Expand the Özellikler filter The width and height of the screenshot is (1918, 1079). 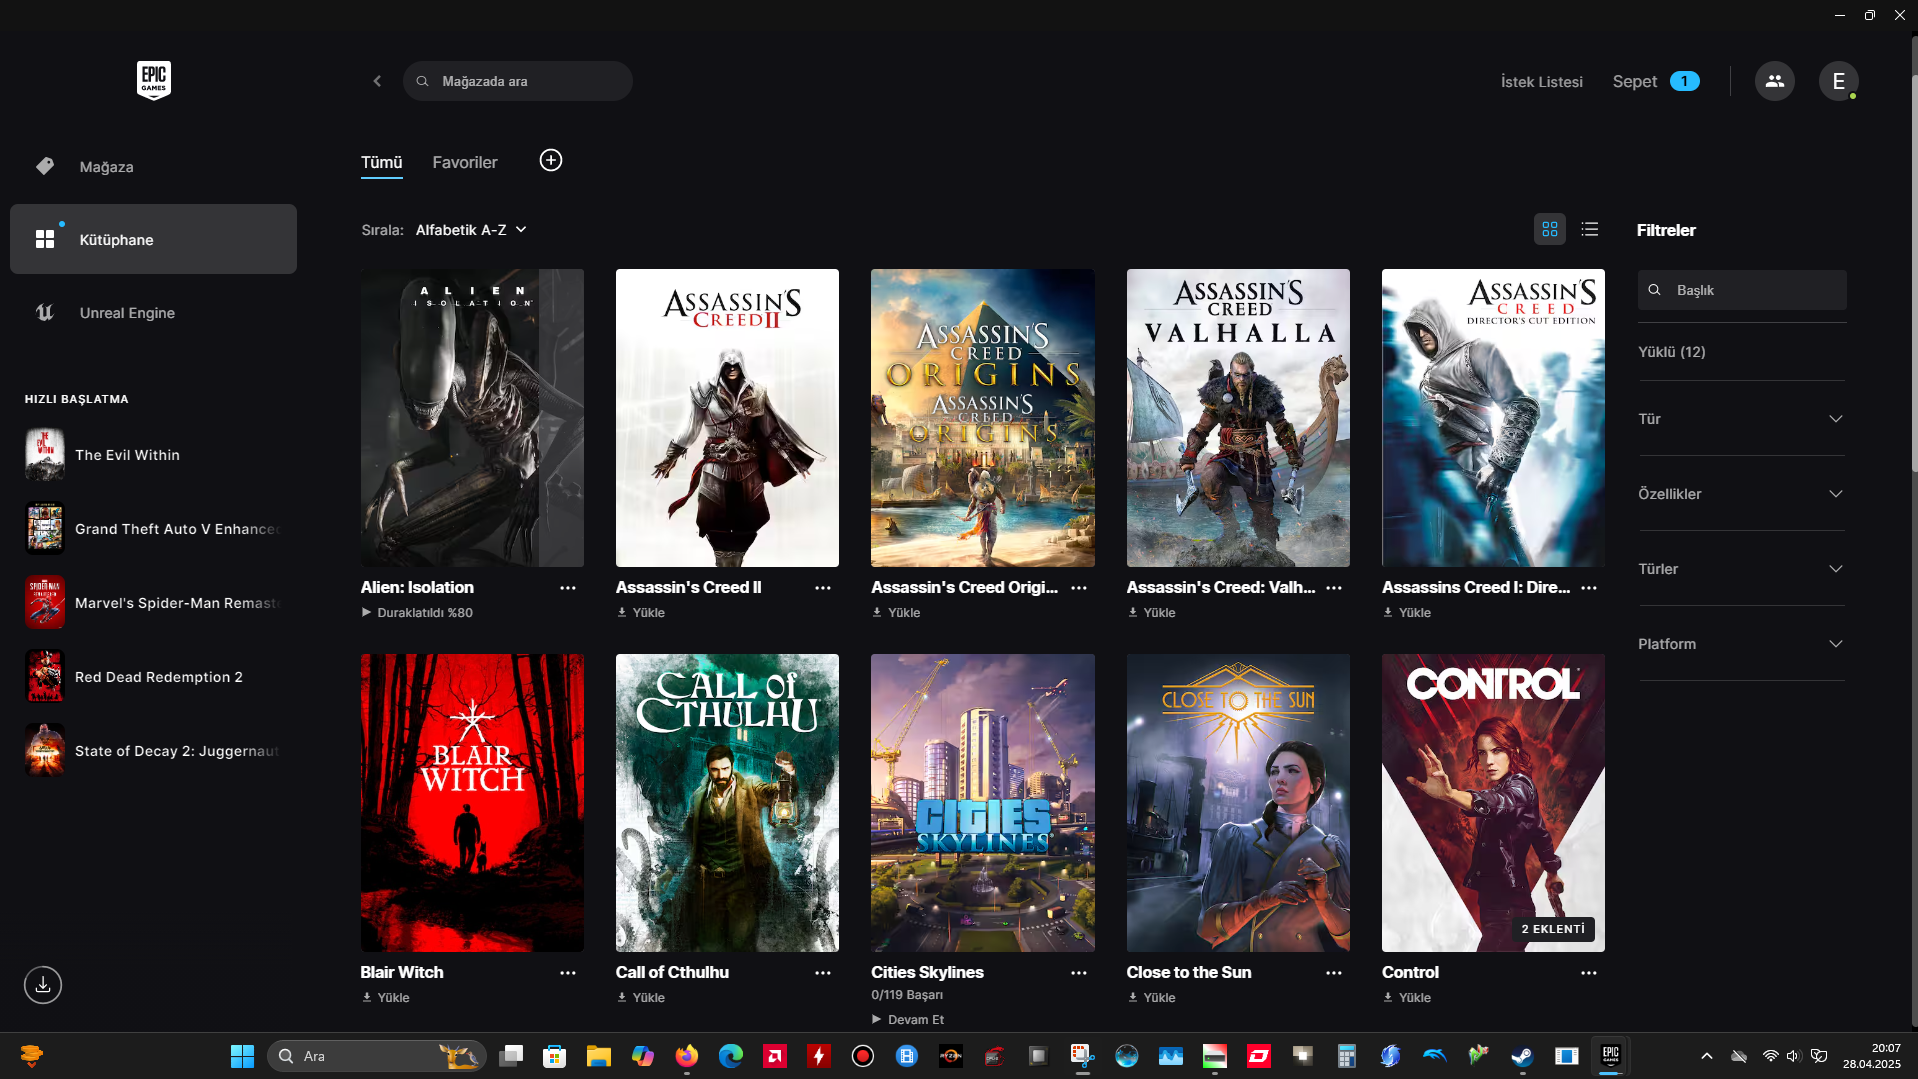pos(1740,494)
